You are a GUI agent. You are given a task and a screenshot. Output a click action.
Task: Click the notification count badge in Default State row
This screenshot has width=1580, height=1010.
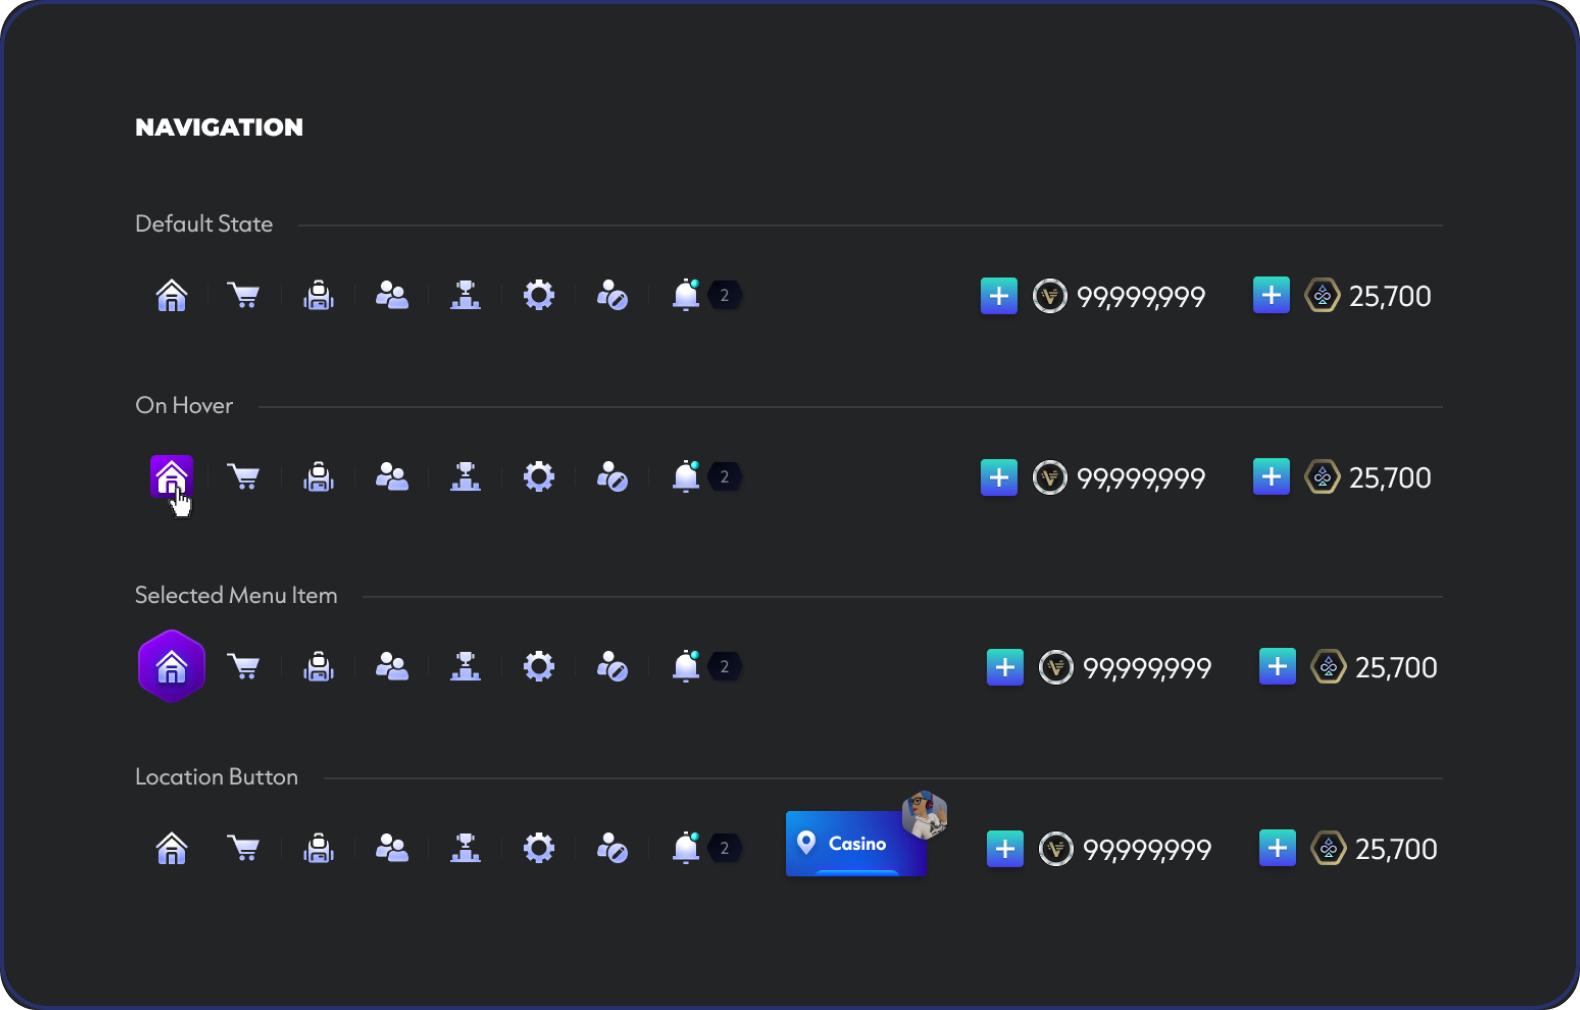tap(725, 296)
